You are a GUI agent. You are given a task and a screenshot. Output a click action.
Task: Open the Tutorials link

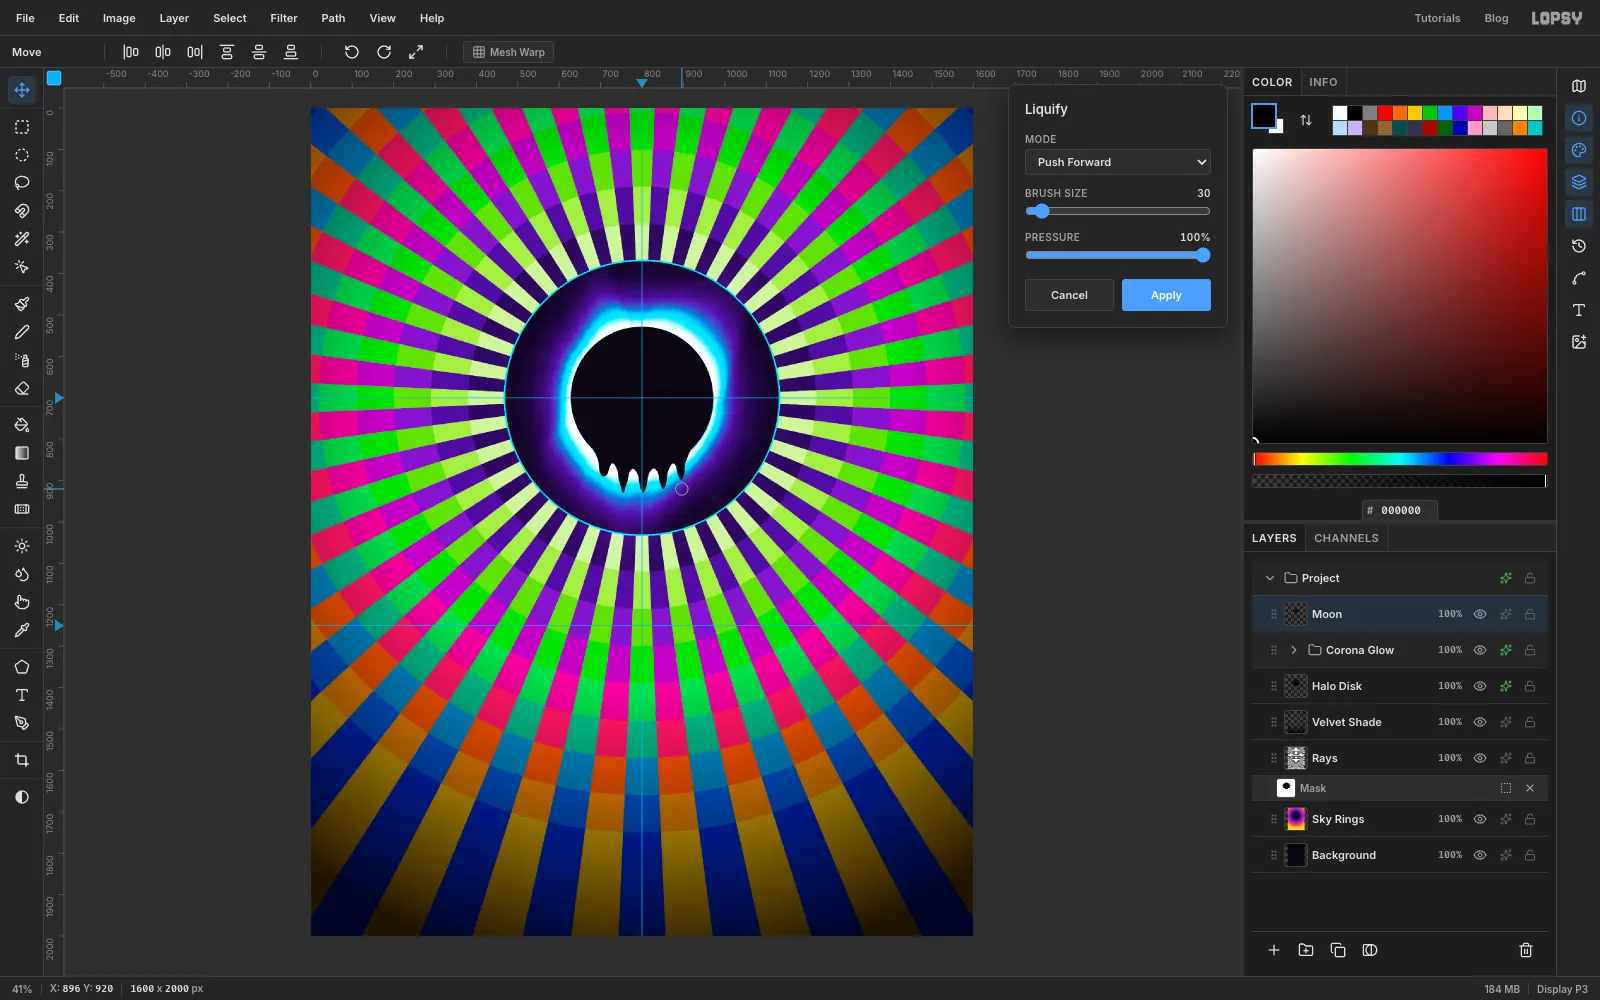[1437, 18]
